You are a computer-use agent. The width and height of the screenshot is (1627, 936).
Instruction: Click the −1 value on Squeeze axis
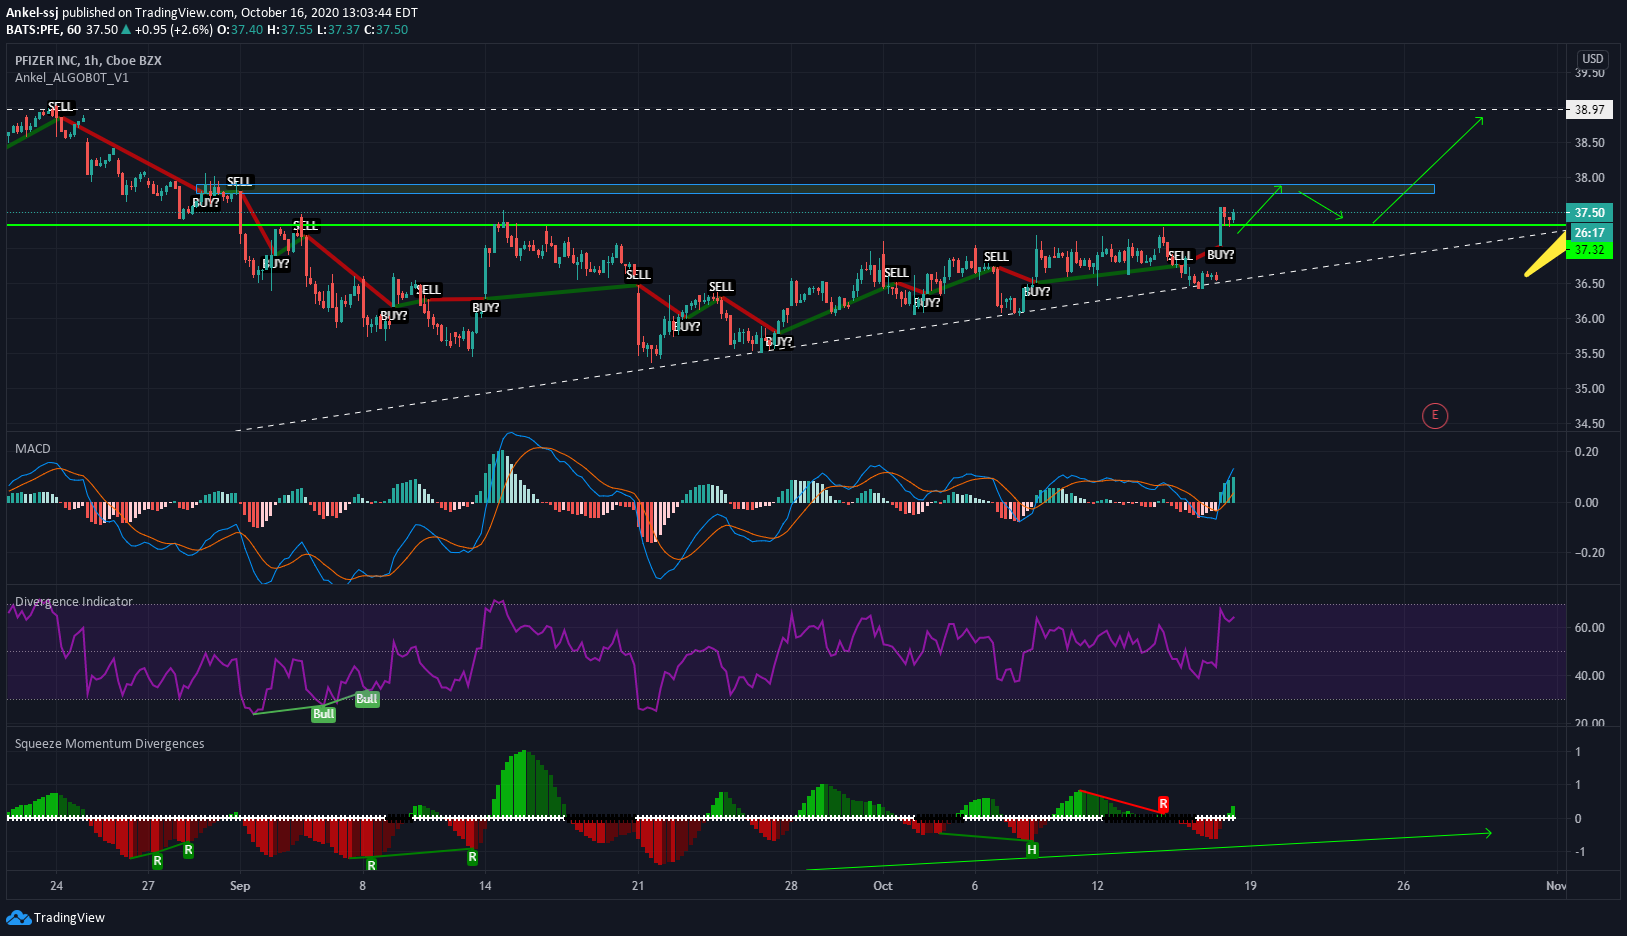(x=1579, y=852)
